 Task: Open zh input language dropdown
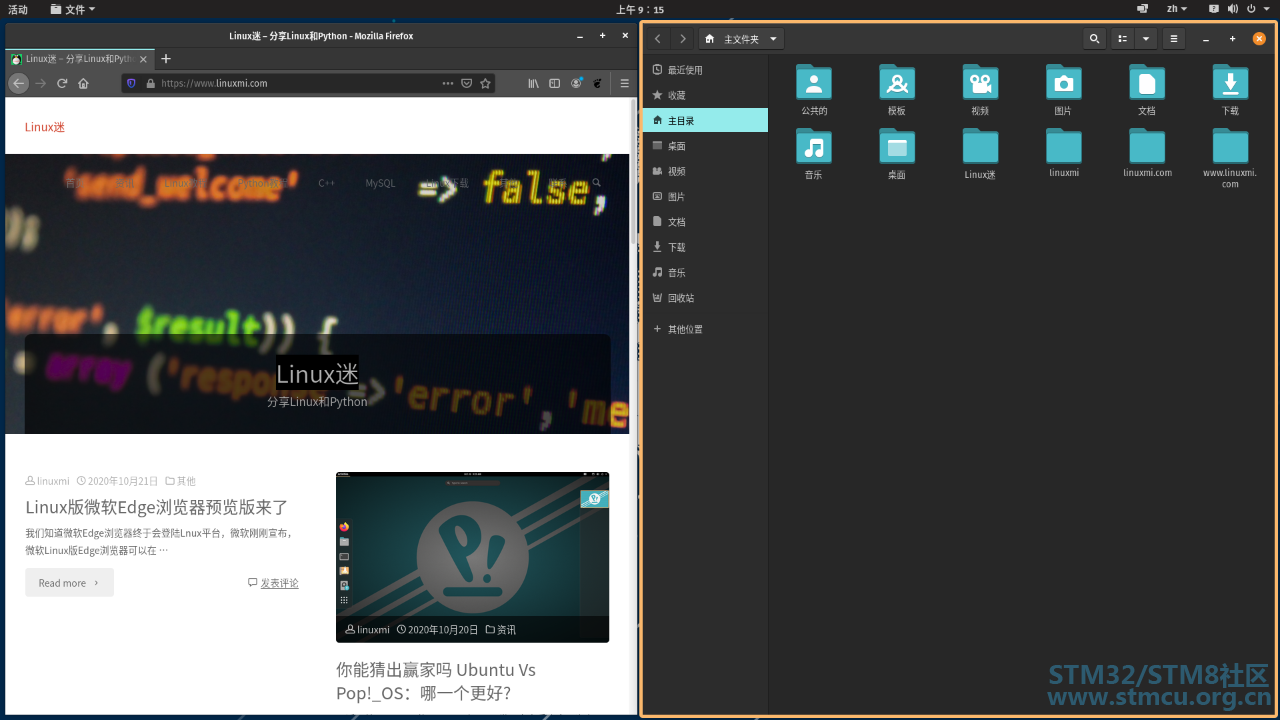[x=1177, y=9]
